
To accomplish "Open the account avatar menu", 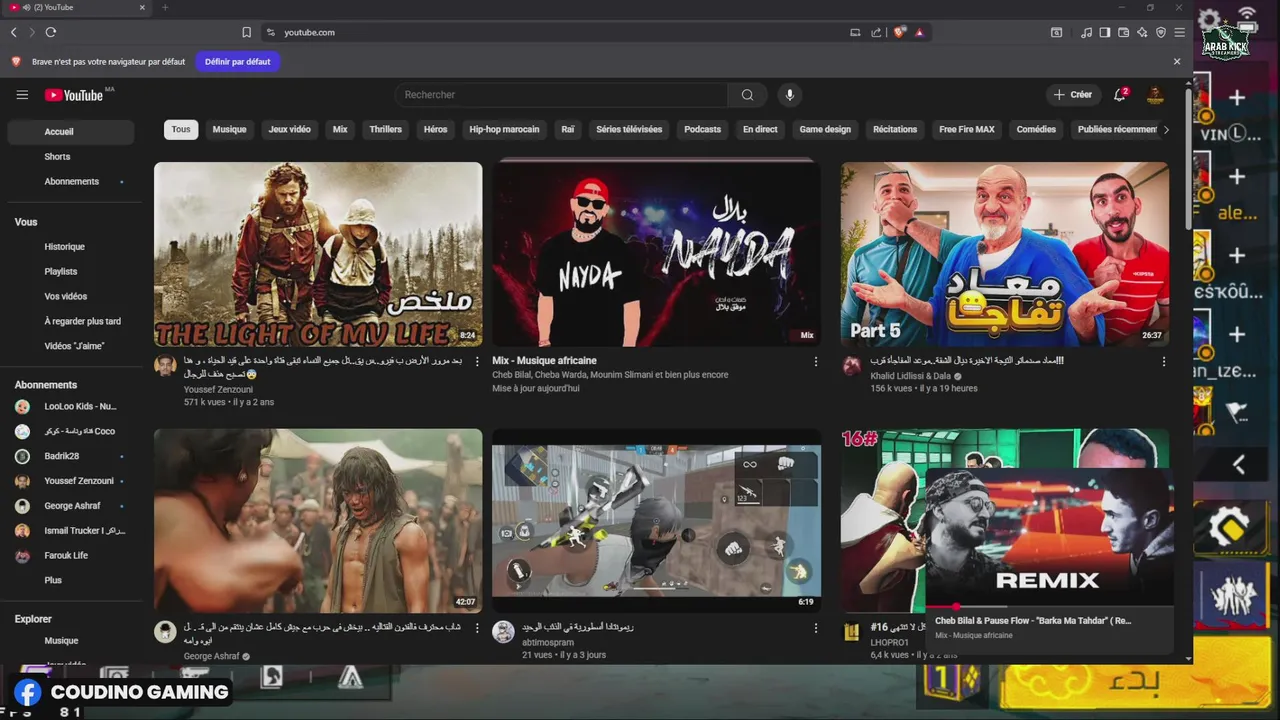I will click(1155, 95).
